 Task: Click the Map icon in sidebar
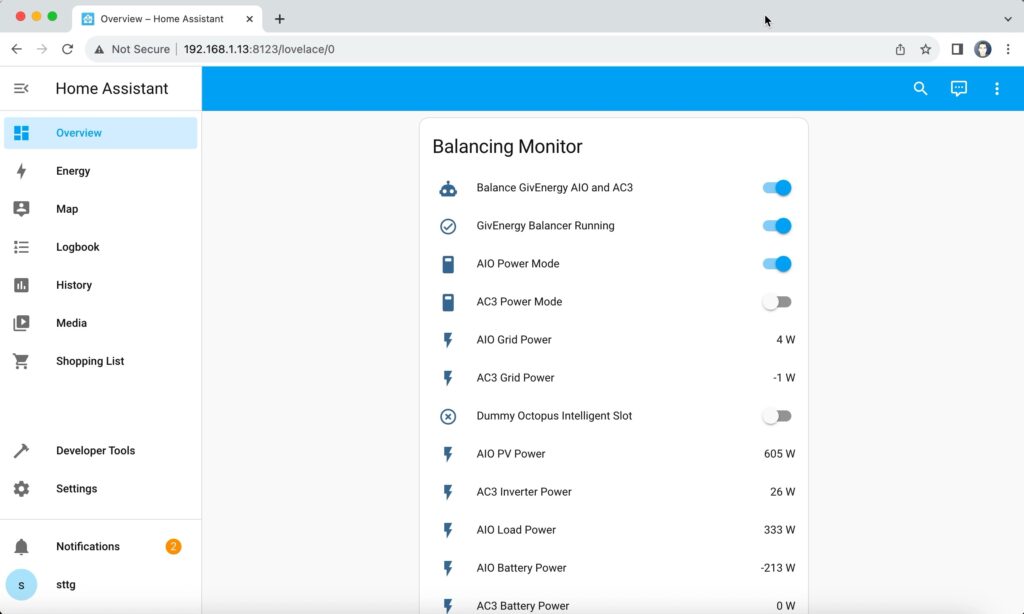pos(21,208)
